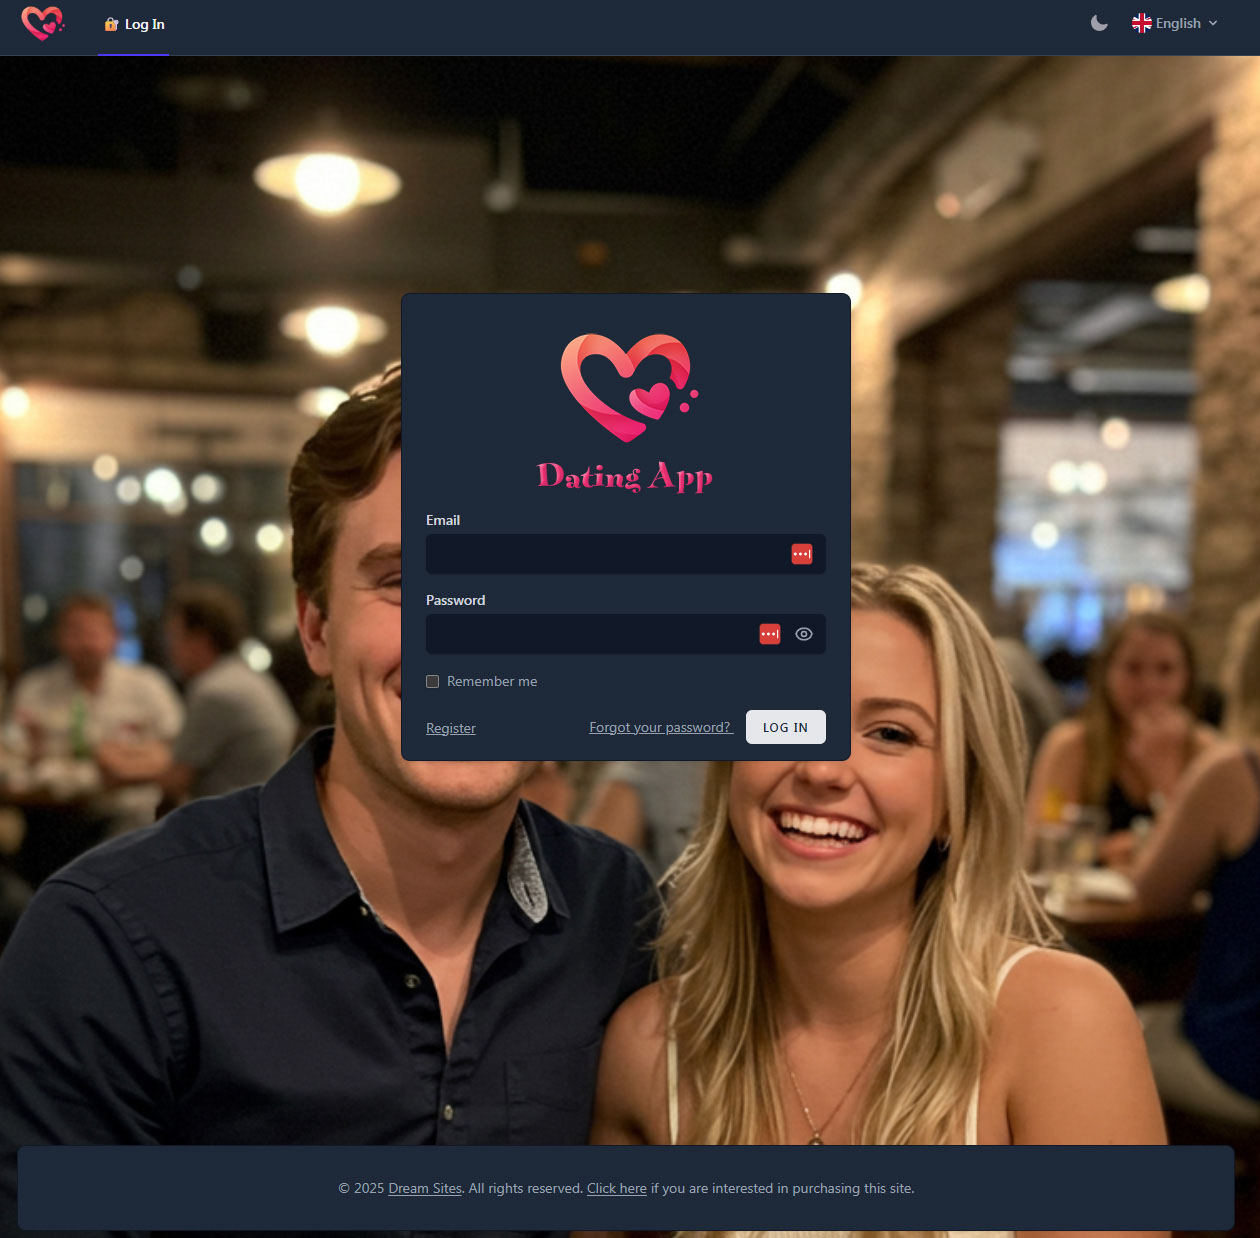Click the large heart logo in login card
1260x1238 pixels.
tap(628, 387)
